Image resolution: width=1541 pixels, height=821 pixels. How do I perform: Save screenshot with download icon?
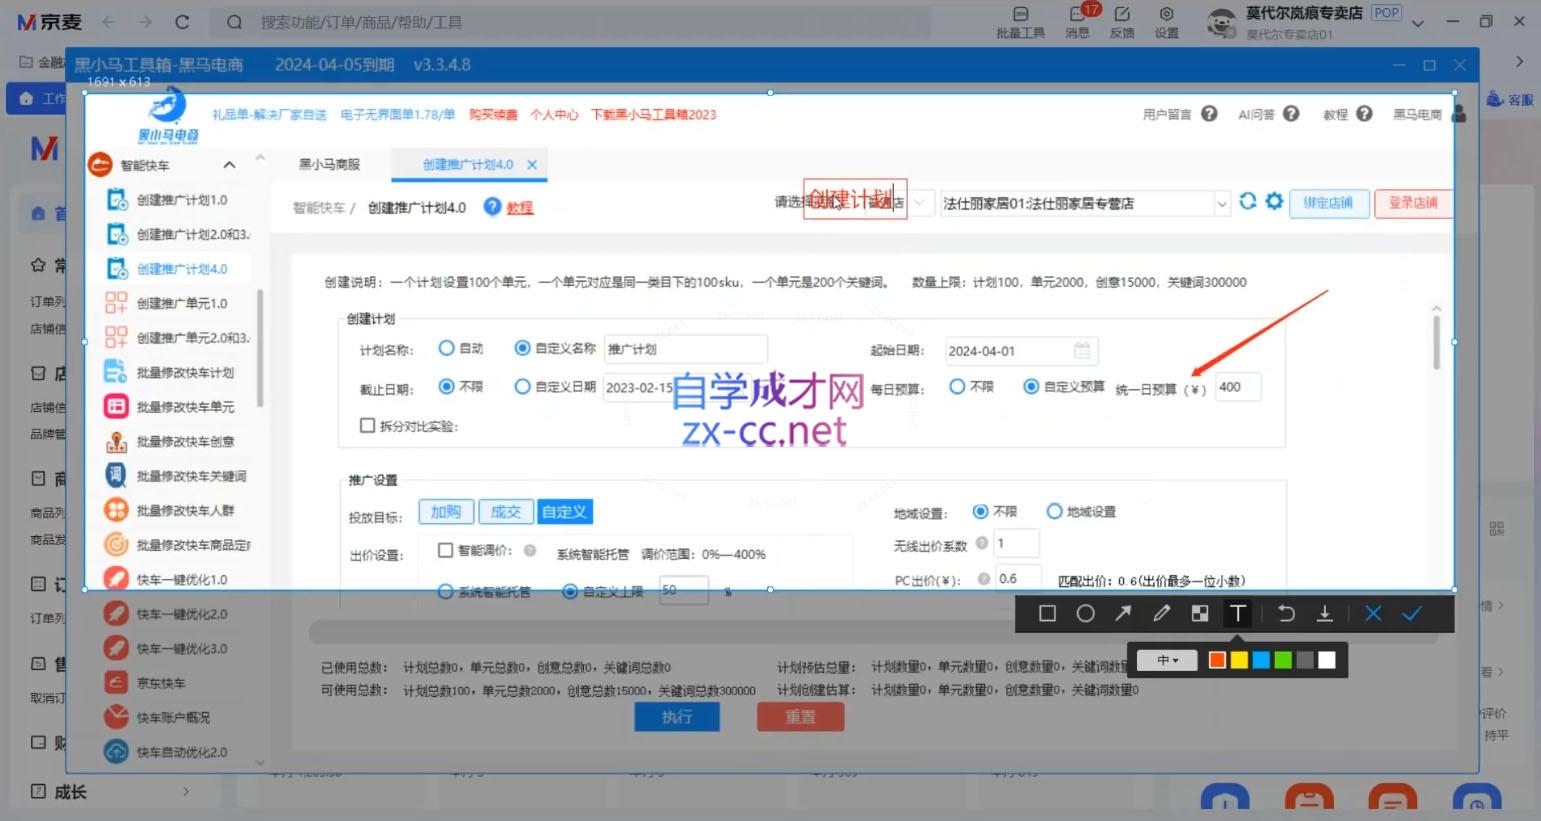click(x=1324, y=614)
